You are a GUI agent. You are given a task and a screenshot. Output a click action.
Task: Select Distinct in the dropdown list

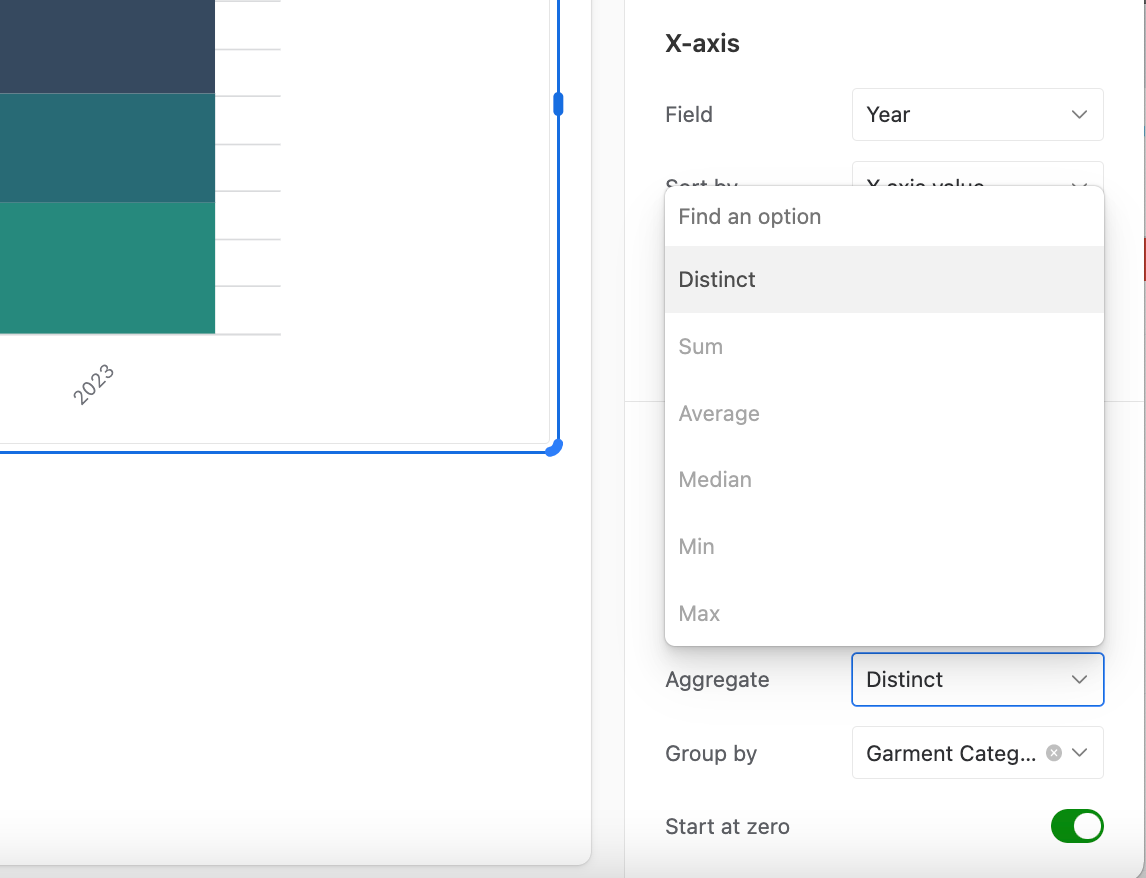click(884, 279)
